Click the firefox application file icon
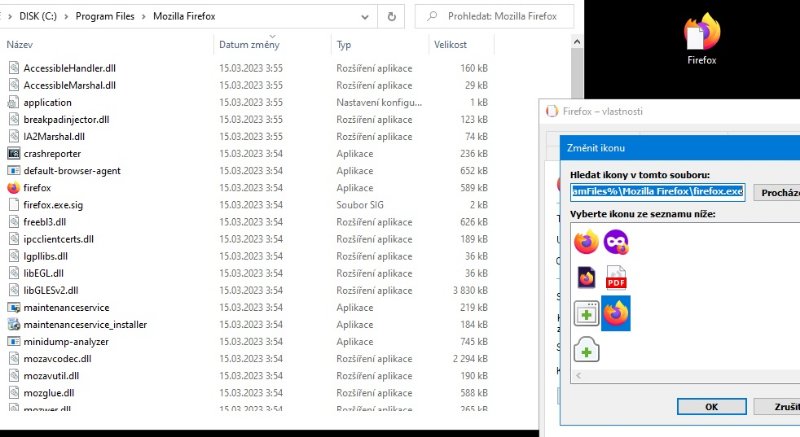The height and width of the screenshot is (437, 800). pyautogui.click(x=14, y=188)
